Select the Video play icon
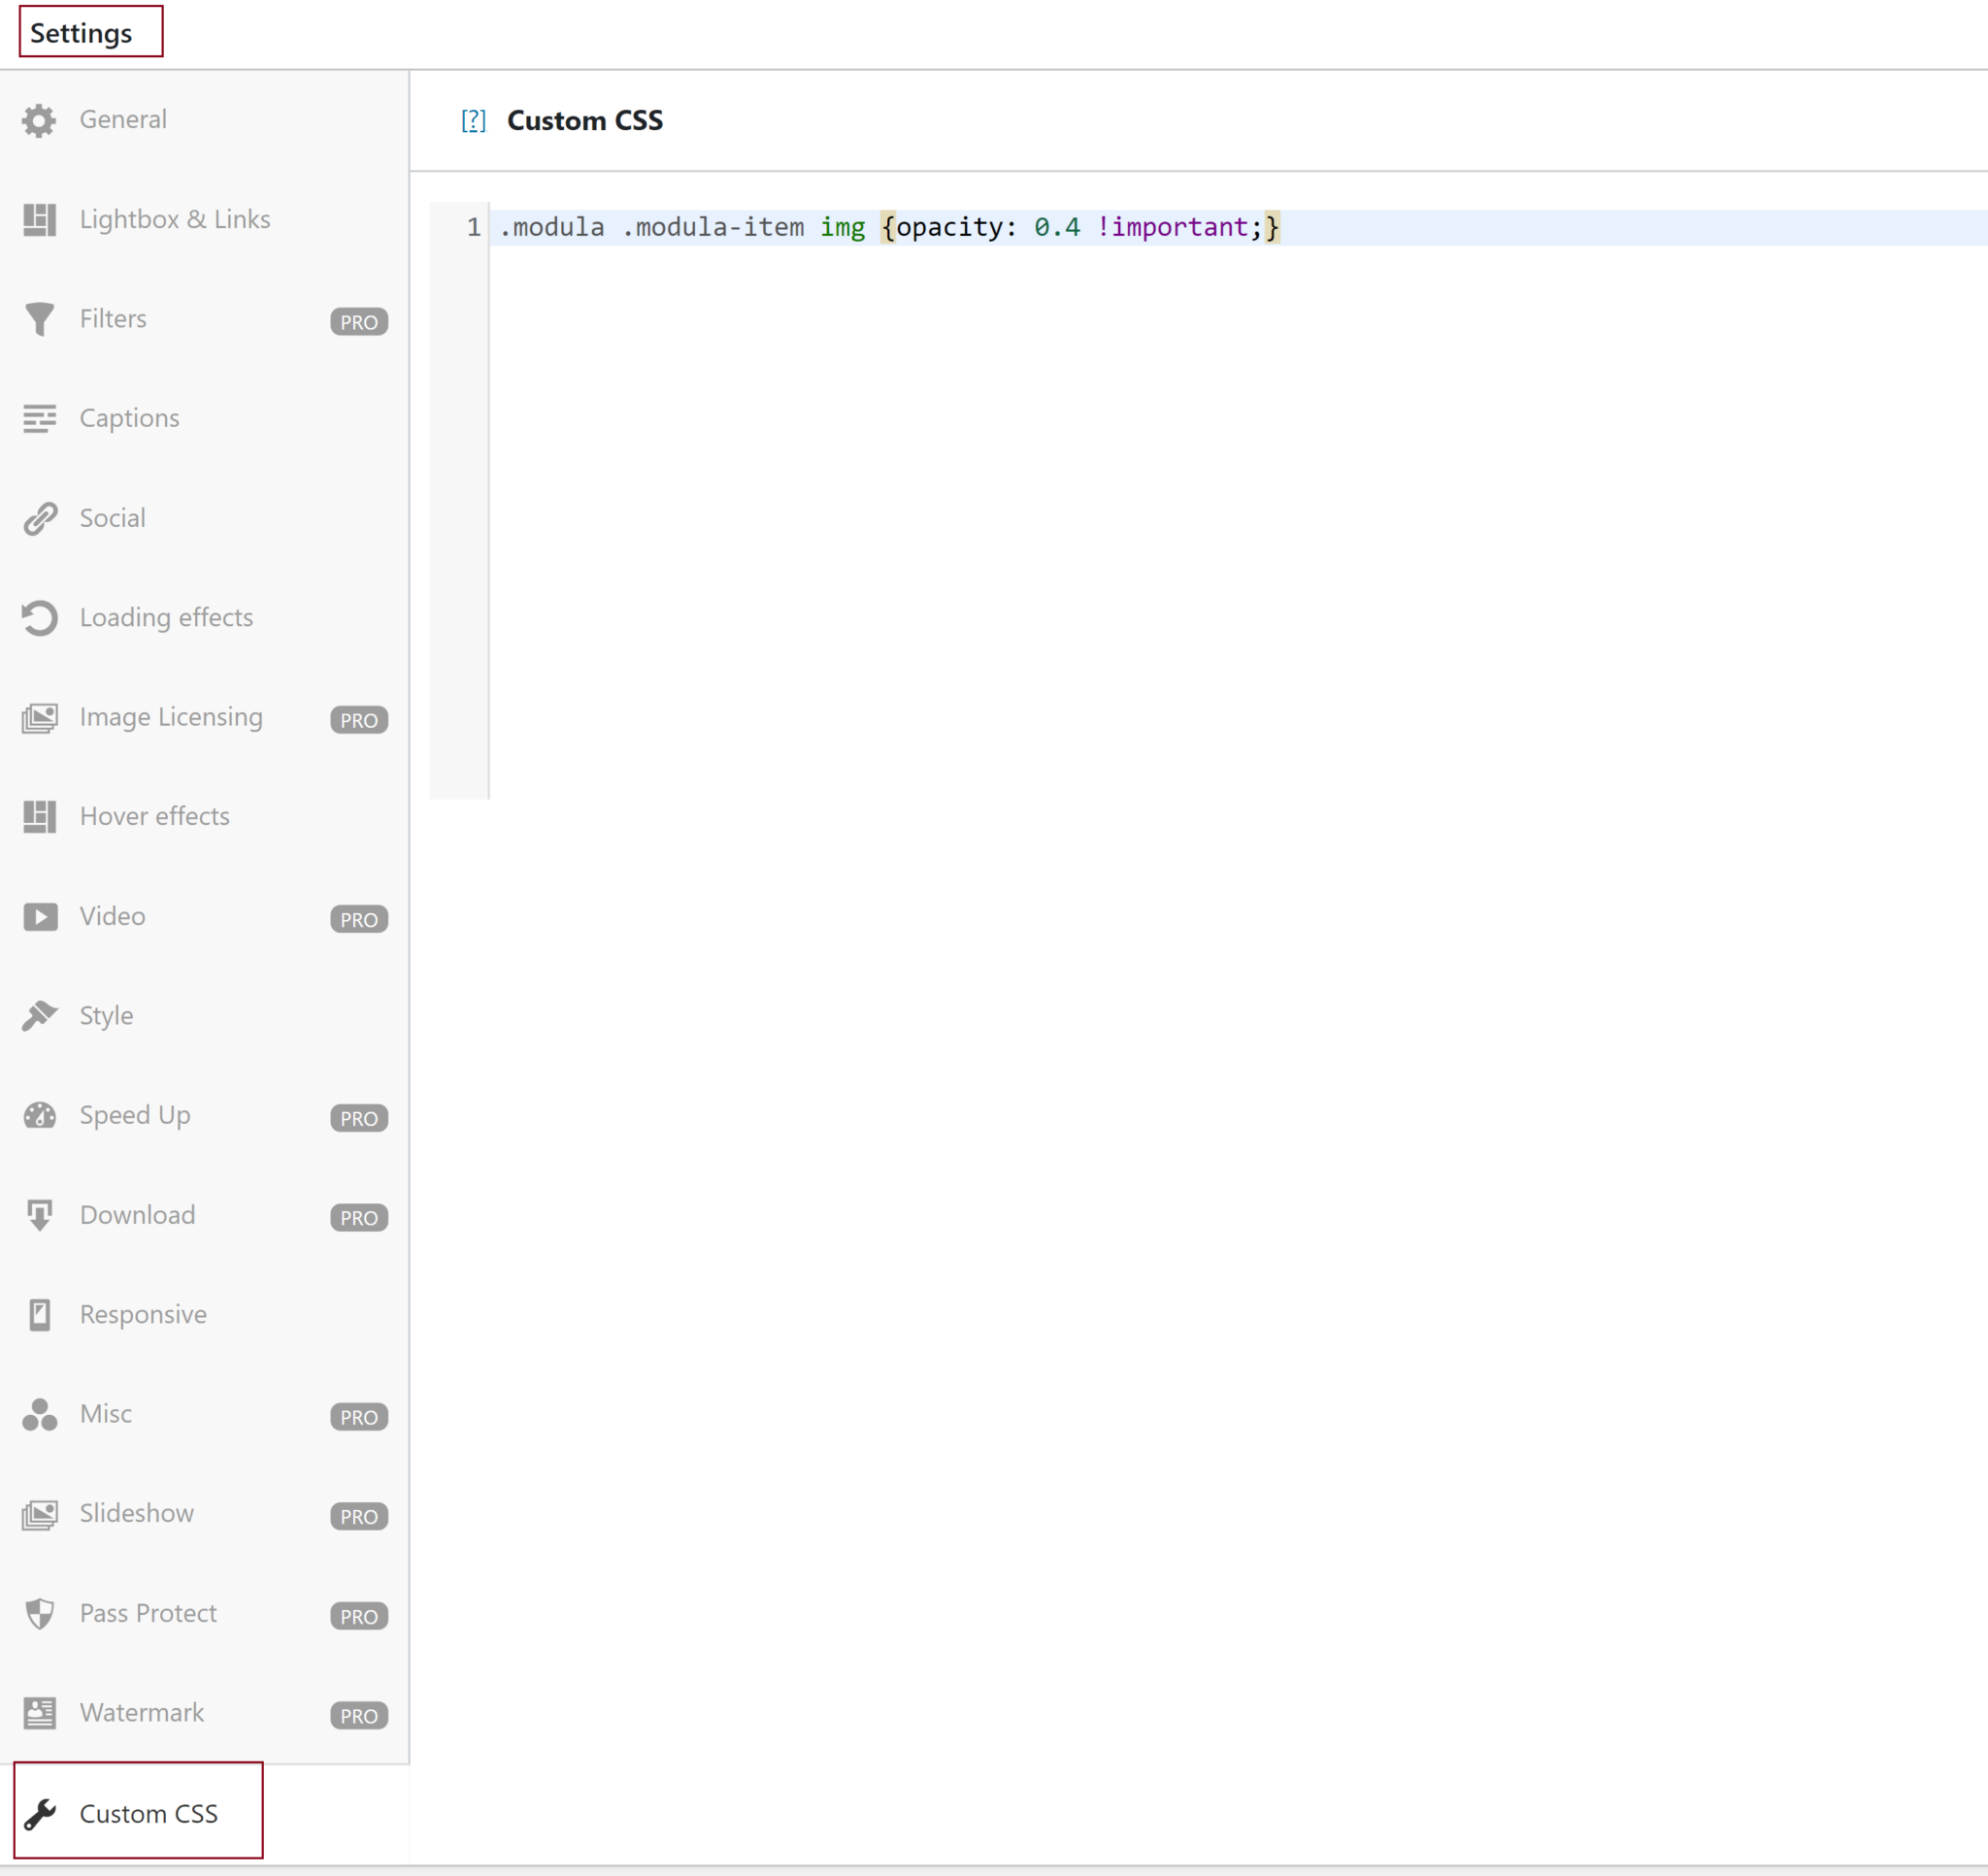Screen dimensions: 1988x1876 click(x=39, y=916)
